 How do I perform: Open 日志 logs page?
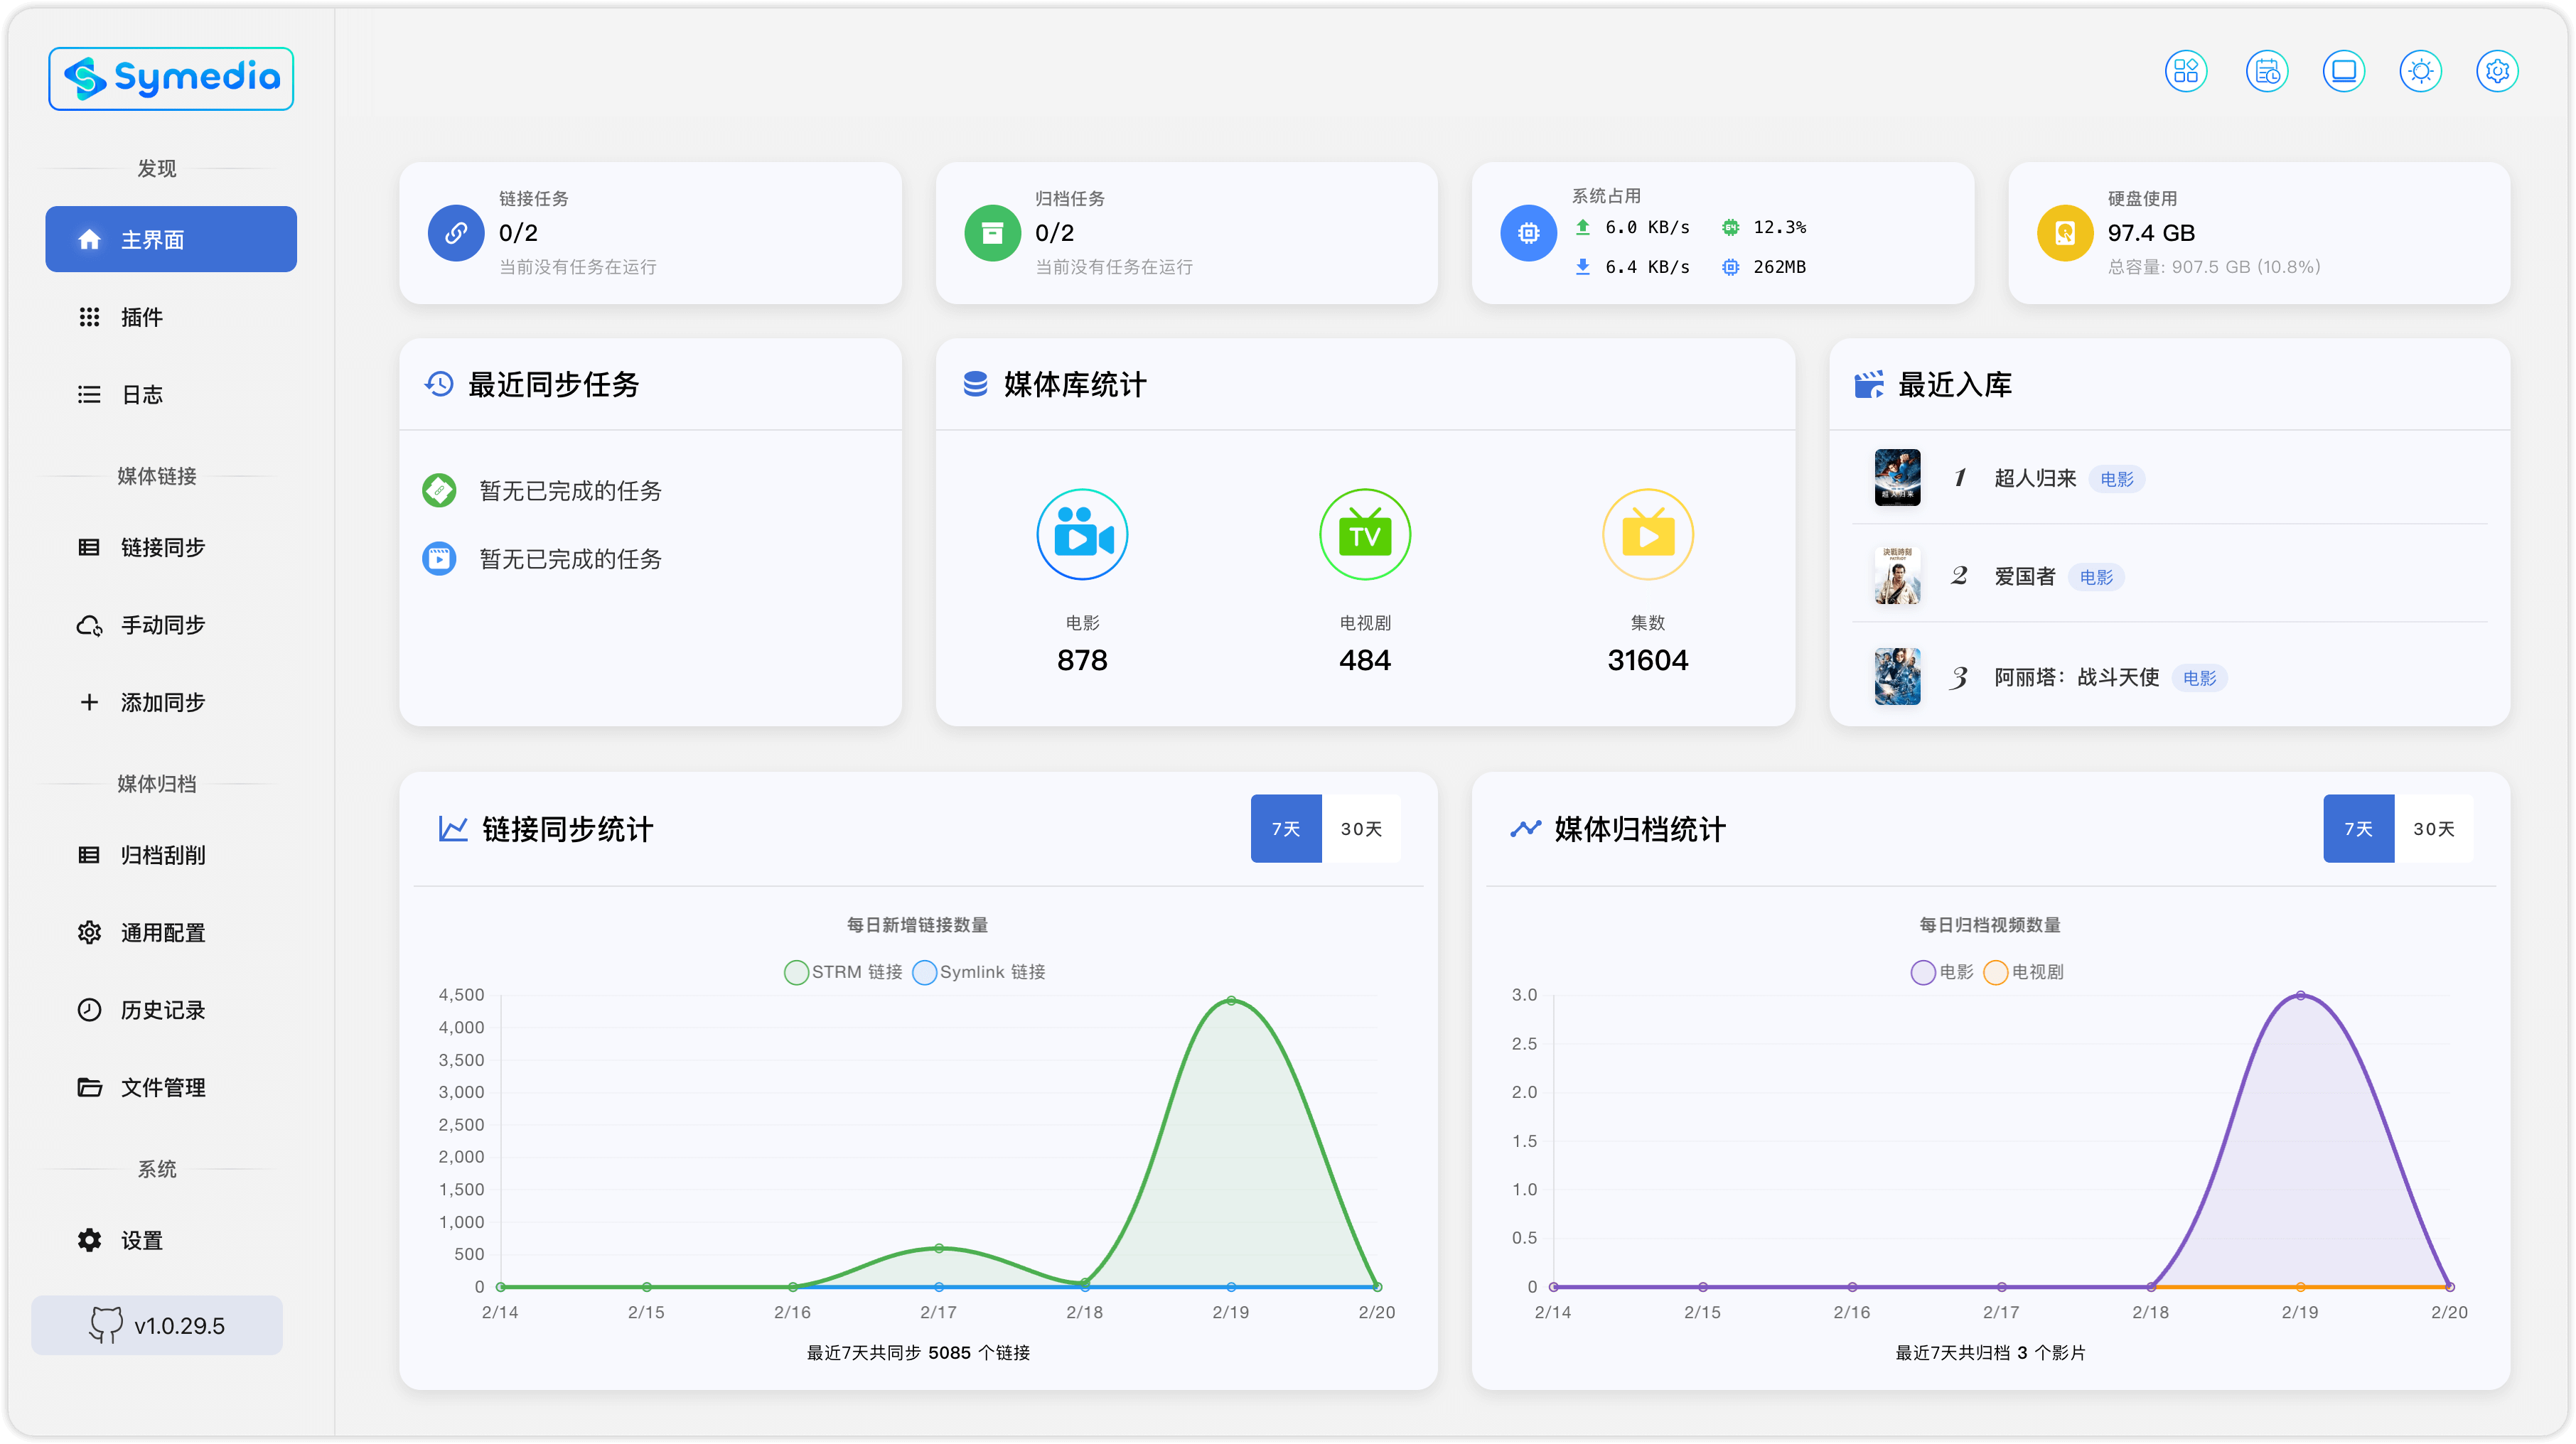[x=171, y=394]
